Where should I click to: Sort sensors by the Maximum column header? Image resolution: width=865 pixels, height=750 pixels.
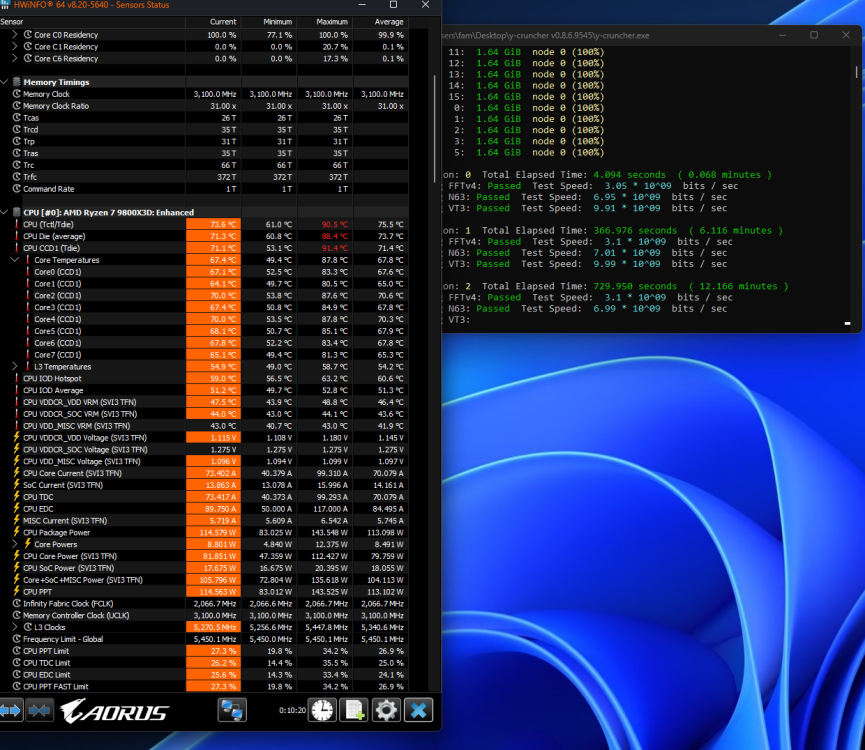point(331,21)
